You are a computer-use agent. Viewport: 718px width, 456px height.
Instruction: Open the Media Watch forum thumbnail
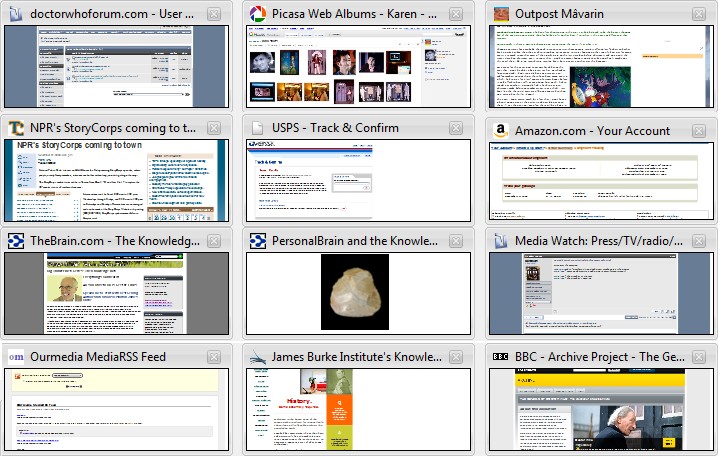pos(601,293)
